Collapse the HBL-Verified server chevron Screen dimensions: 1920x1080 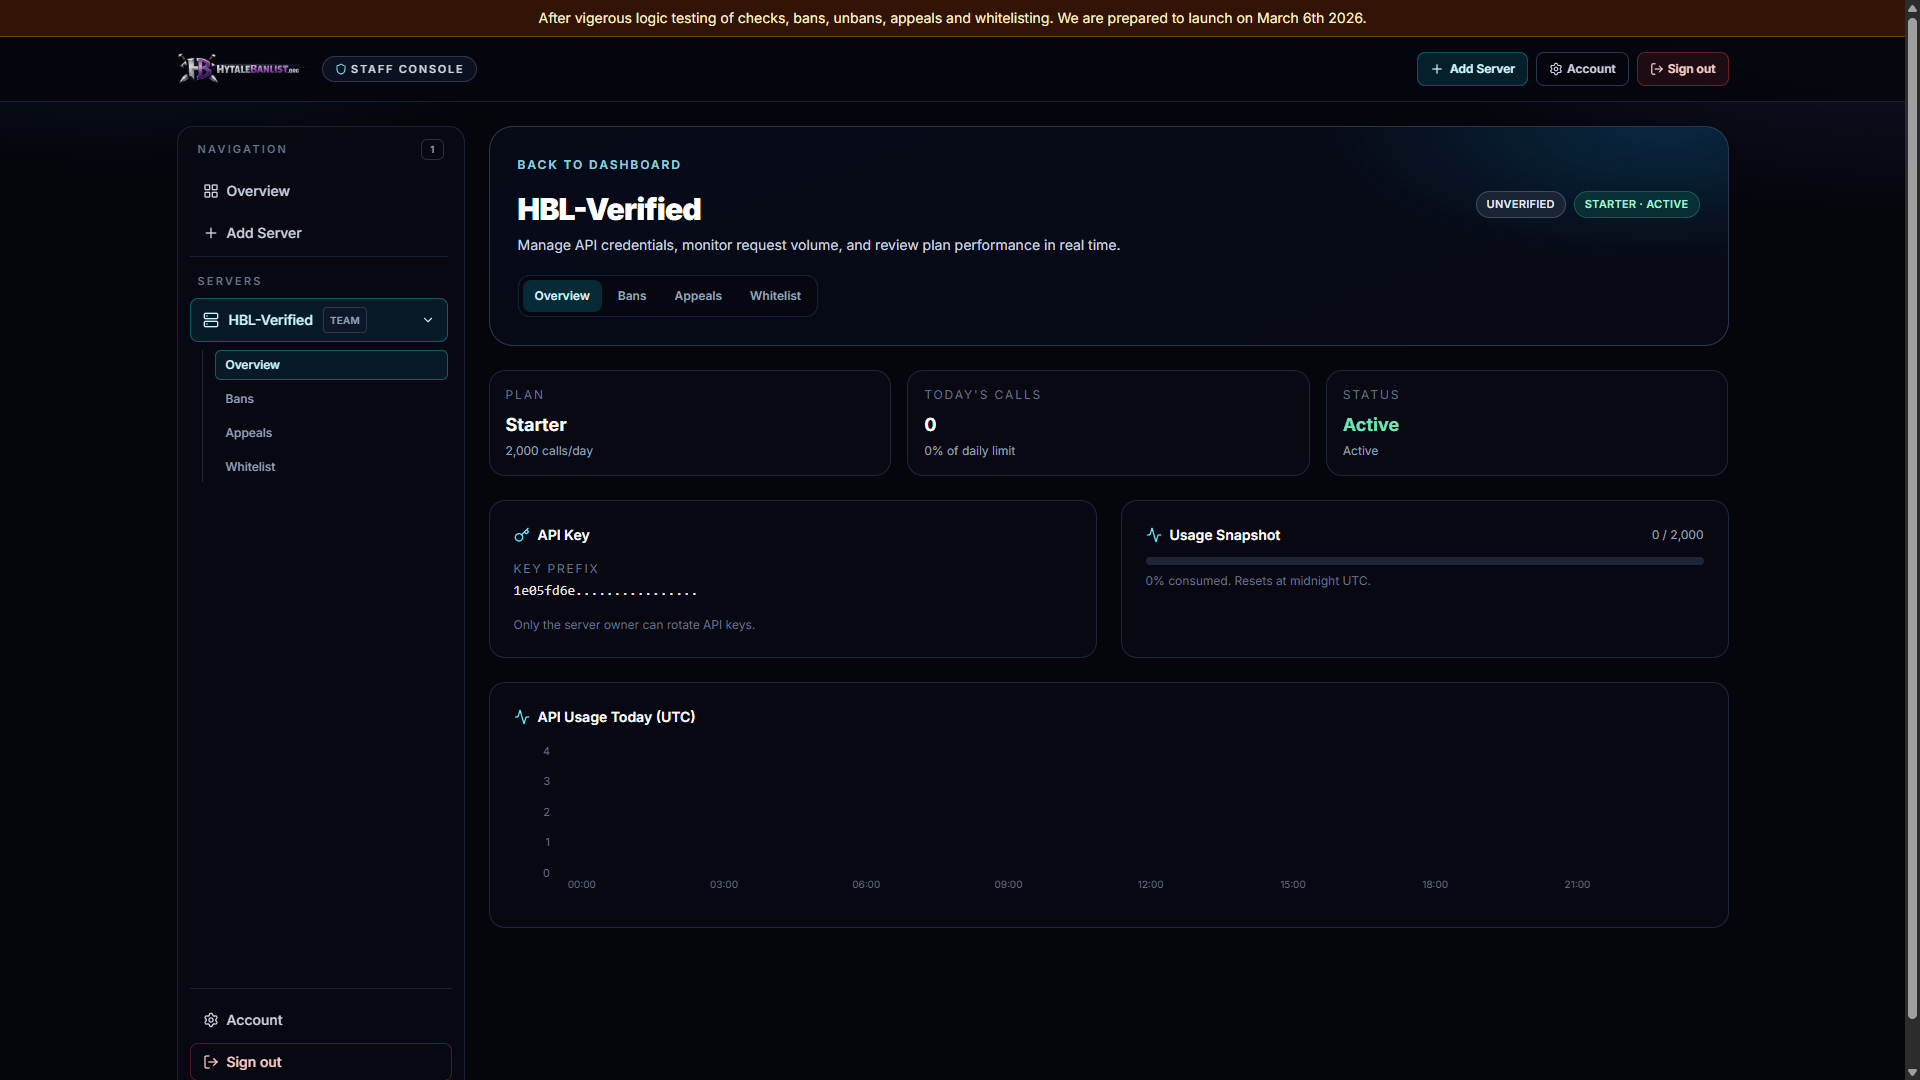coord(428,320)
